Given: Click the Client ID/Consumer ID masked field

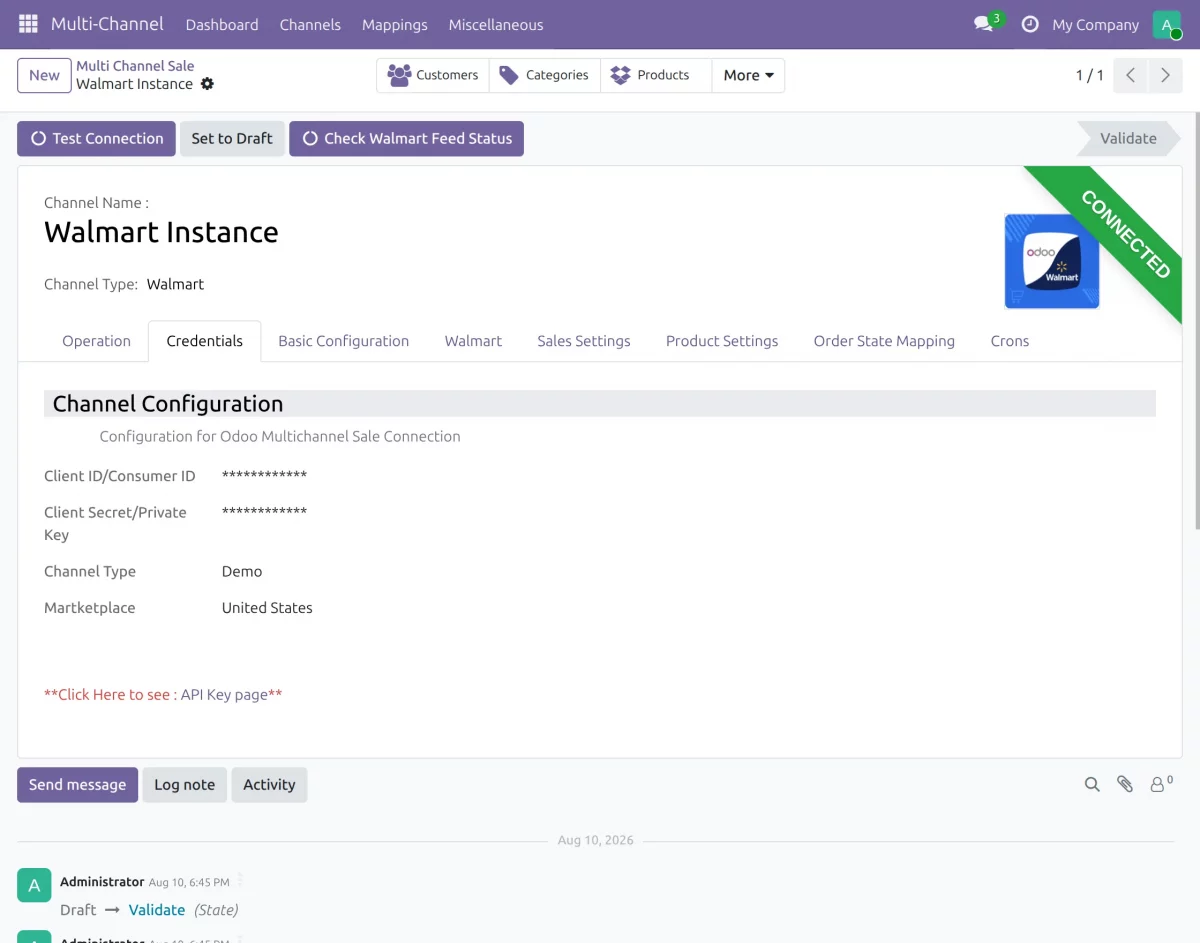Looking at the screenshot, I should pyautogui.click(x=264, y=476).
